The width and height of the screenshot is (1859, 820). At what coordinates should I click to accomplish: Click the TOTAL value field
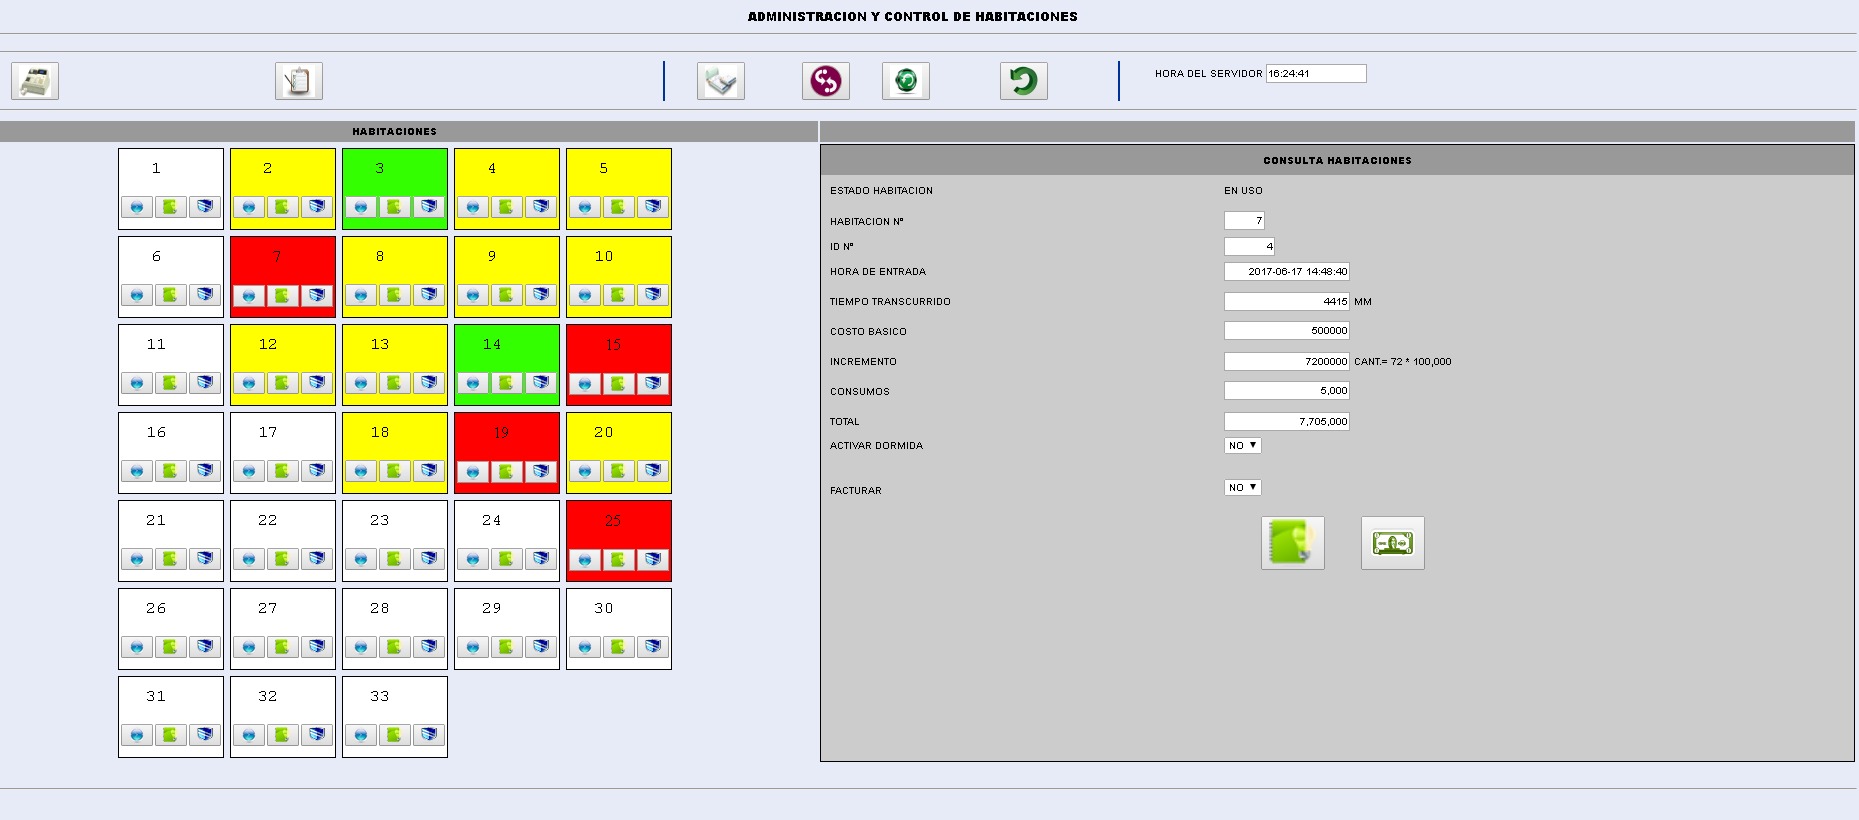click(x=1287, y=421)
